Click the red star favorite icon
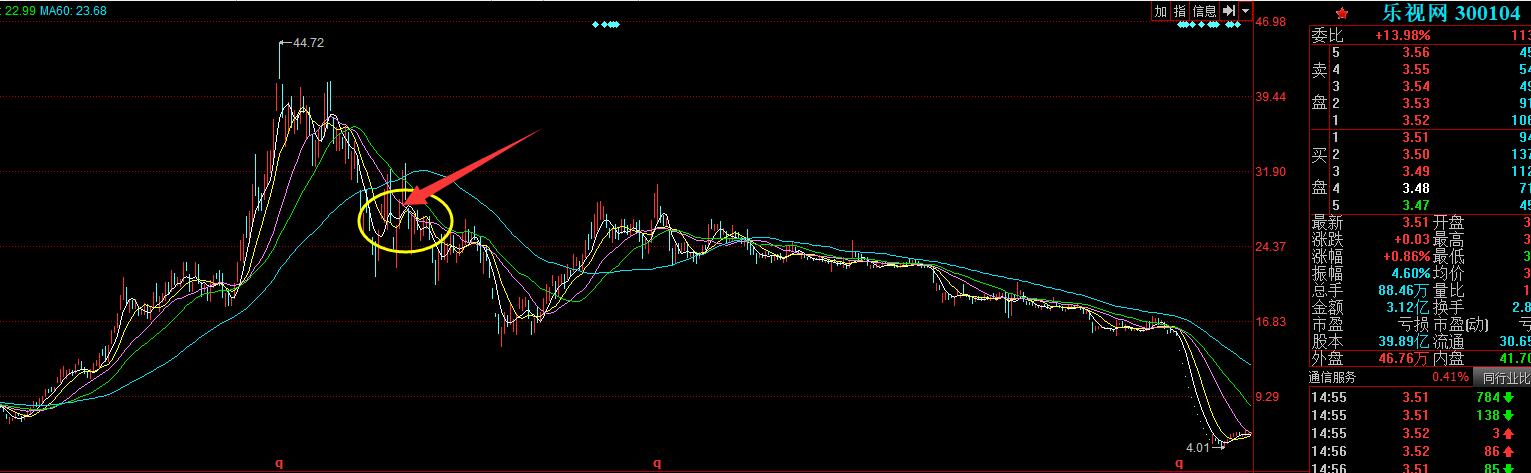The width and height of the screenshot is (1531, 473). click(1342, 13)
